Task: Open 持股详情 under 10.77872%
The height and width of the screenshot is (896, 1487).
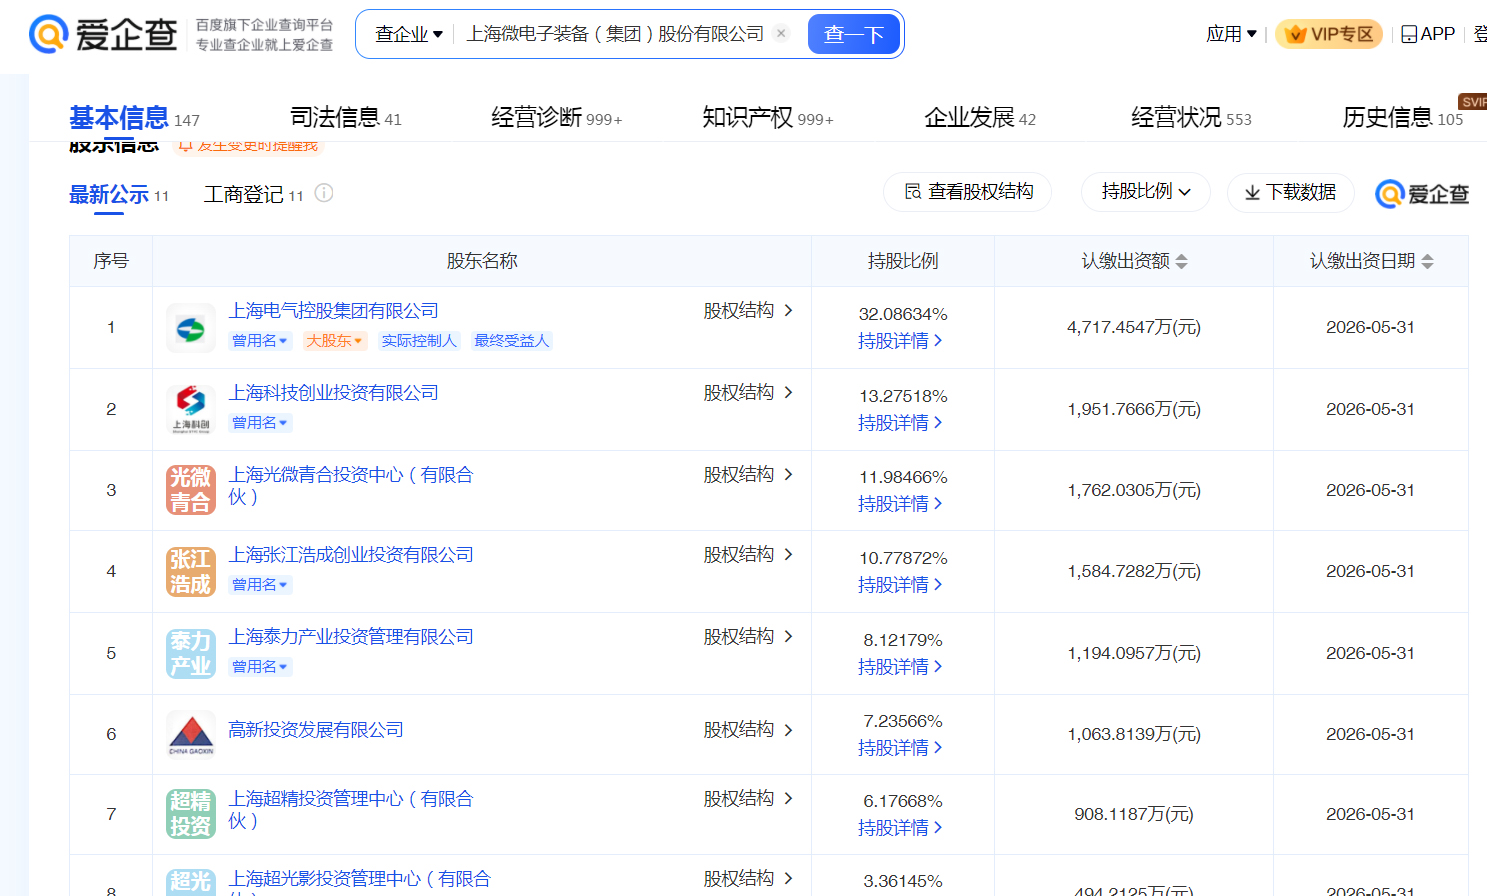Action: tap(900, 585)
